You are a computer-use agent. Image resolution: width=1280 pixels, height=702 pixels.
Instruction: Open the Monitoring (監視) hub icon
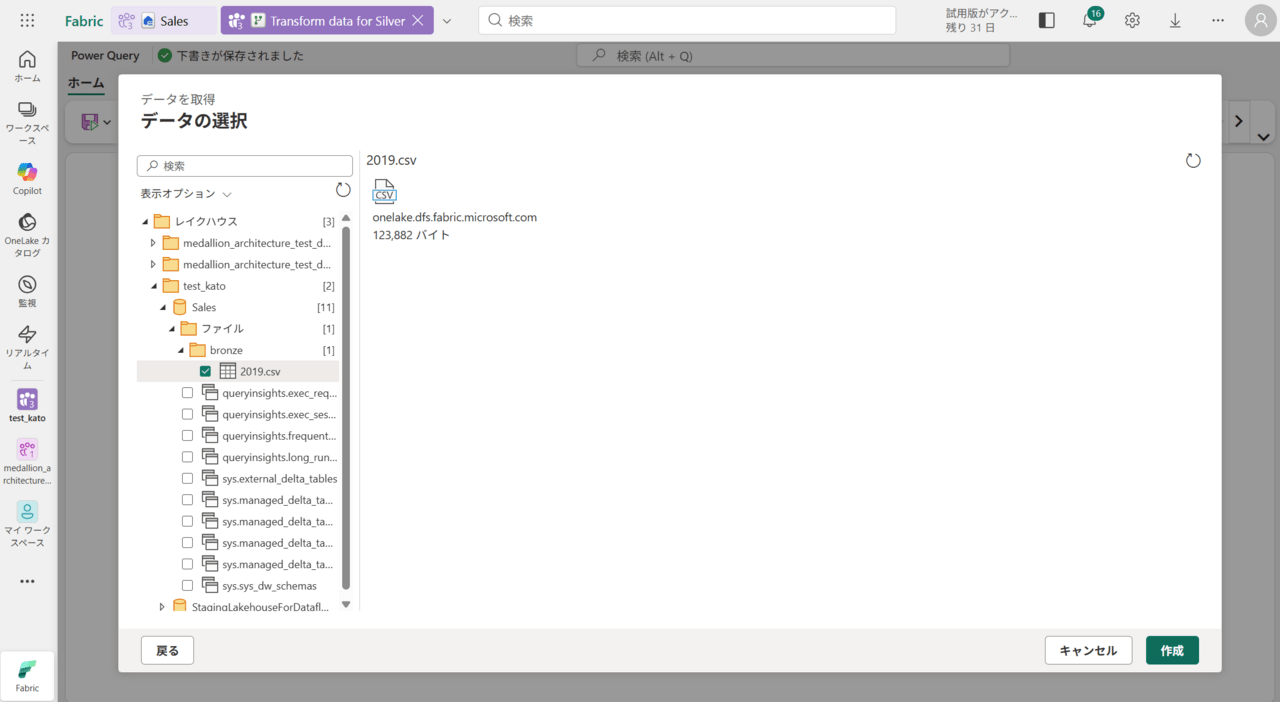pyautogui.click(x=27, y=285)
